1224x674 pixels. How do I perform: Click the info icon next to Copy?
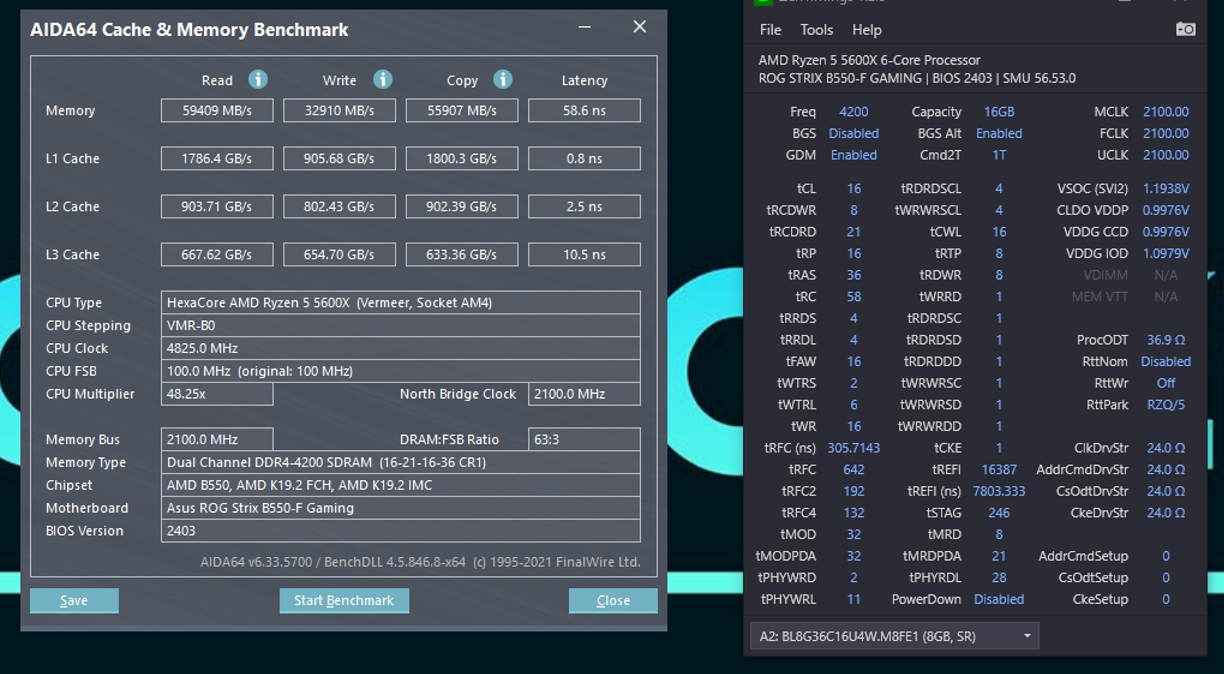[x=503, y=80]
